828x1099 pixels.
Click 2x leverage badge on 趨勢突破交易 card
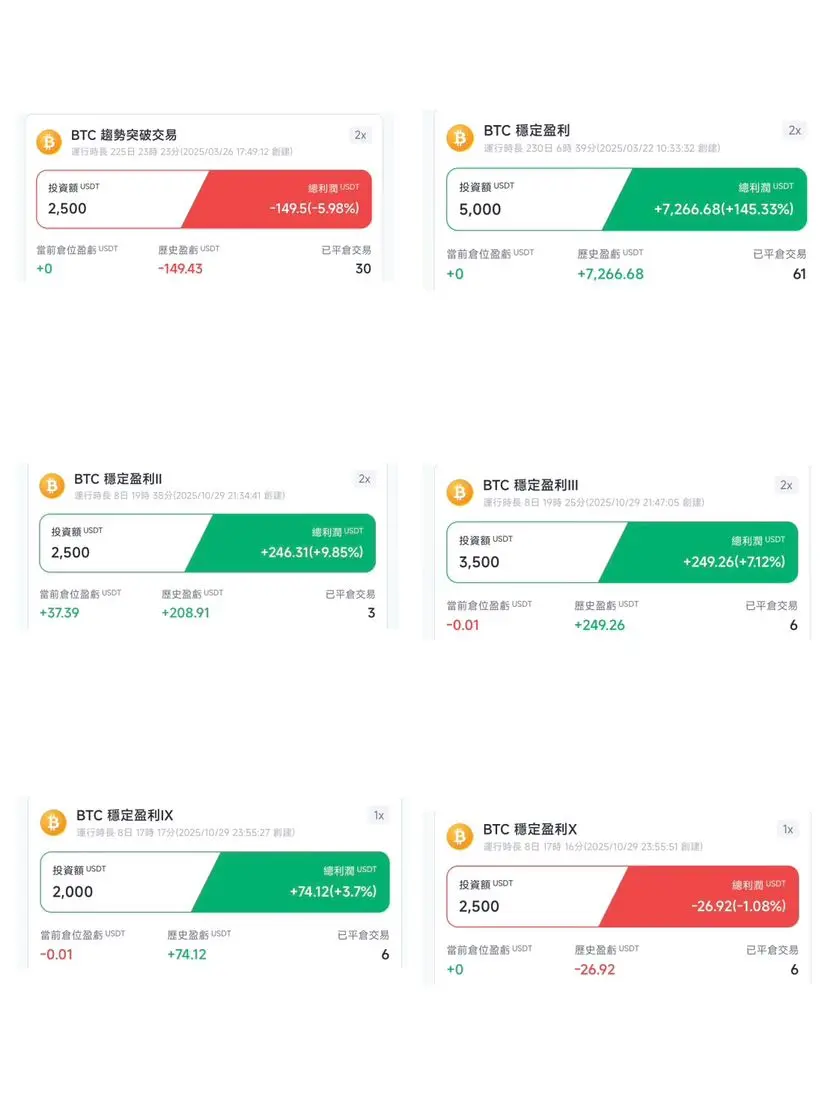pyautogui.click(x=360, y=135)
